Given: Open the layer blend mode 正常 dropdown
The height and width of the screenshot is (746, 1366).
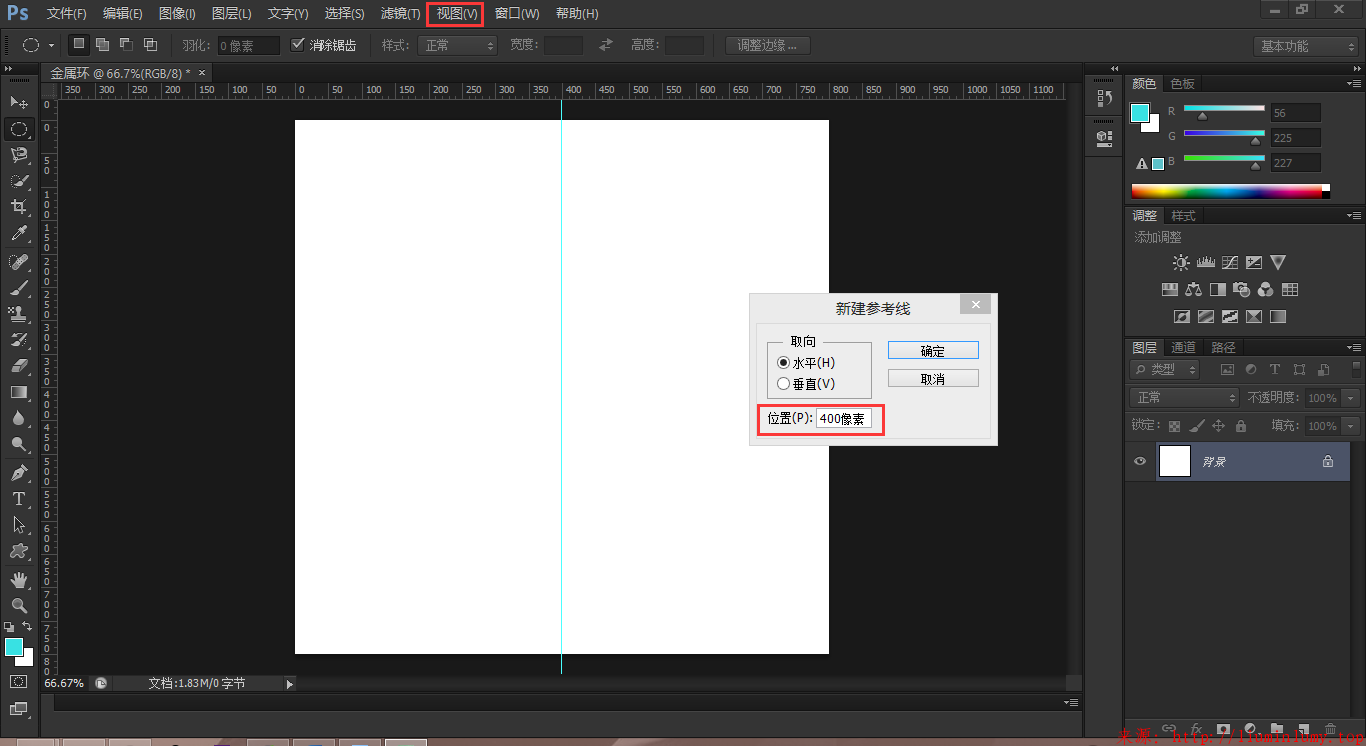Looking at the screenshot, I should (x=1184, y=398).
